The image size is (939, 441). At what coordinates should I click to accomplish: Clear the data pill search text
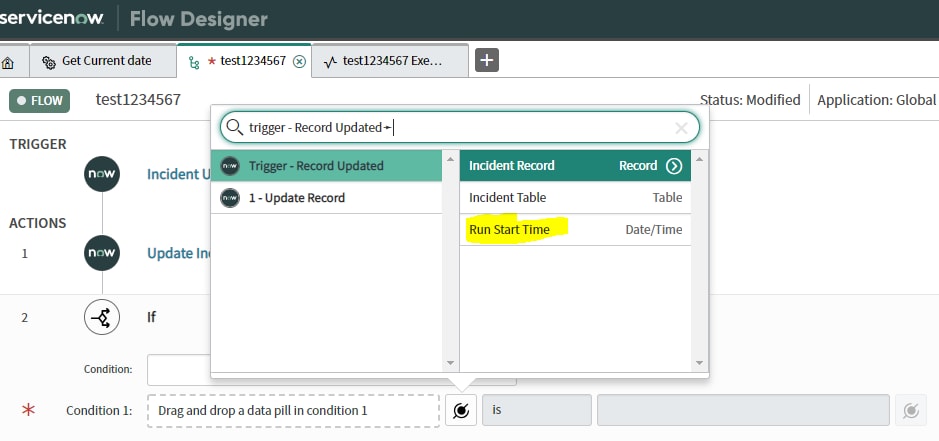point(681,128)
